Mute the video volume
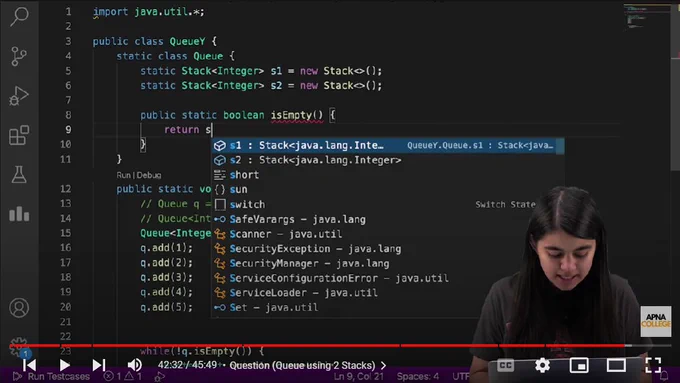 coord(134,365)
